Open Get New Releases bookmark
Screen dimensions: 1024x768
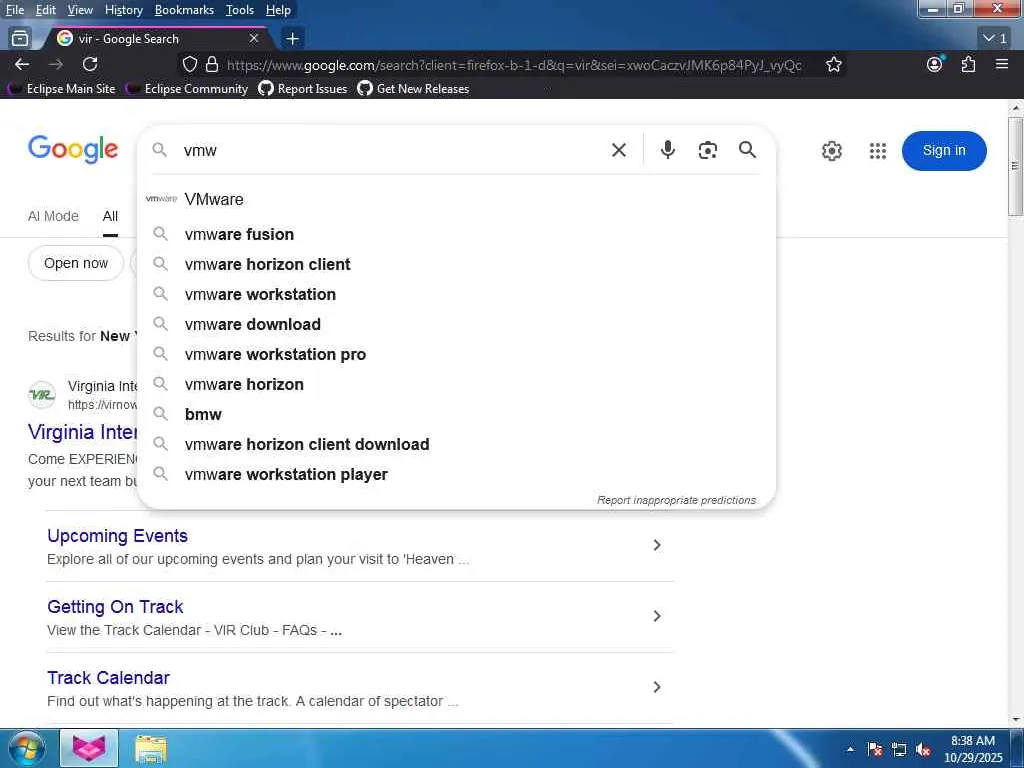[x=413, y=89]
